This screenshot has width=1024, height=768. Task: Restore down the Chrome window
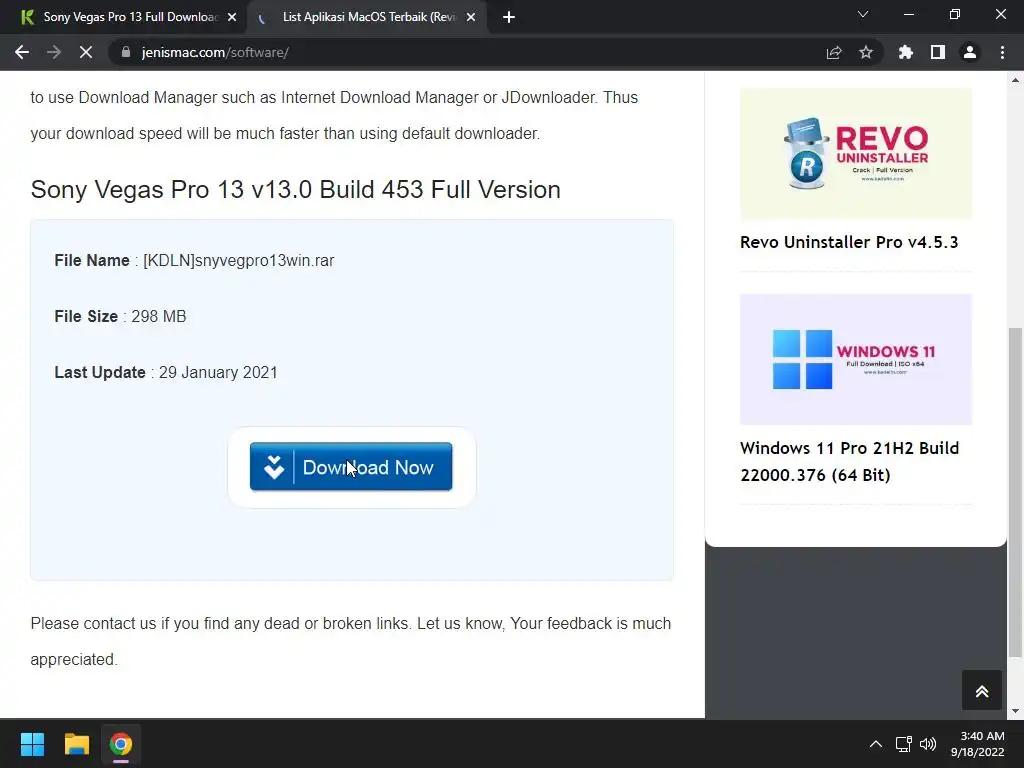click(955, 14)
